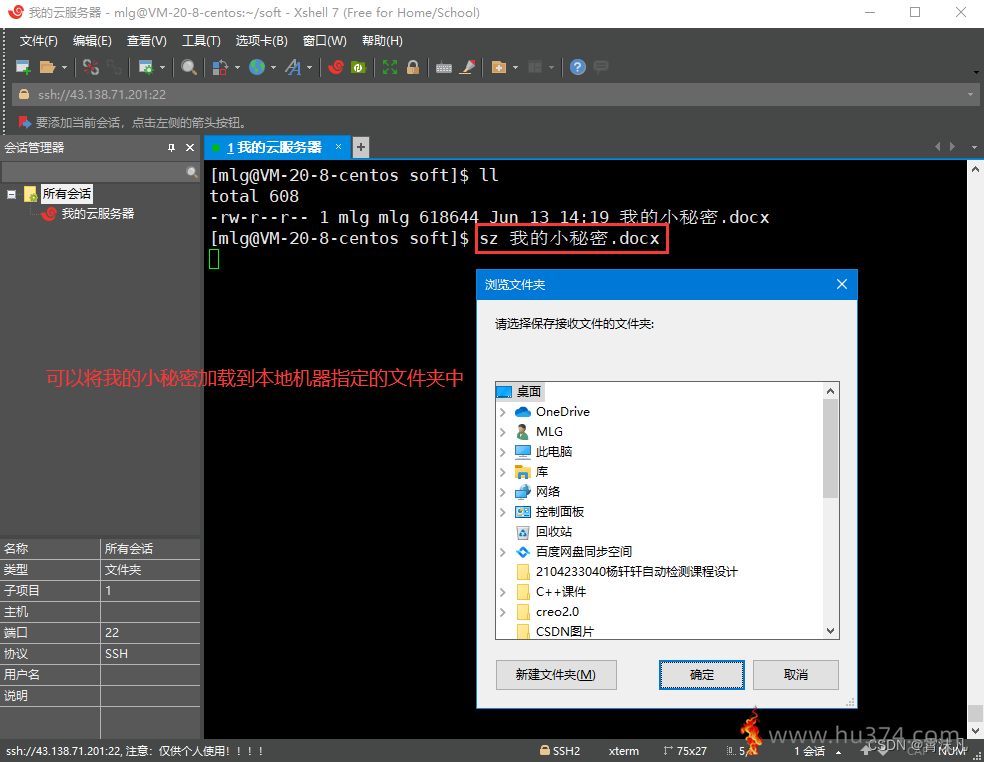Click the Open session folder icon

[x=47, y=67]
